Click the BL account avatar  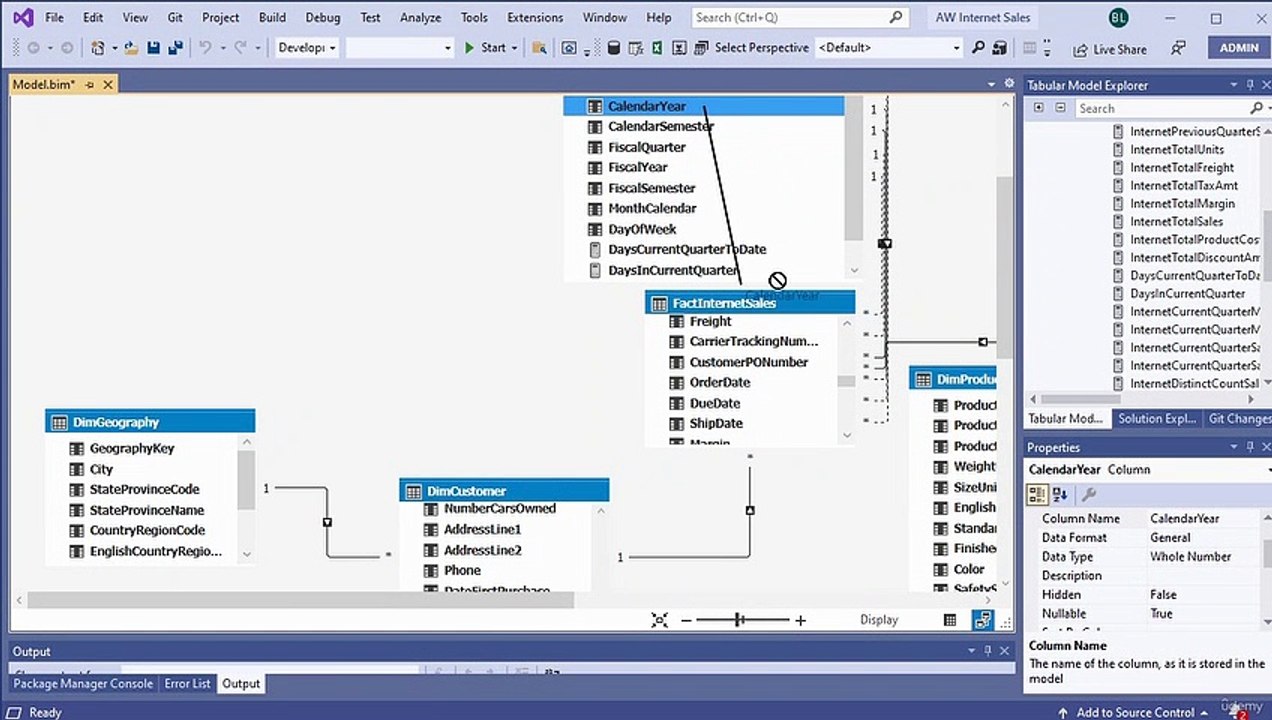(x=1119, y=17)
